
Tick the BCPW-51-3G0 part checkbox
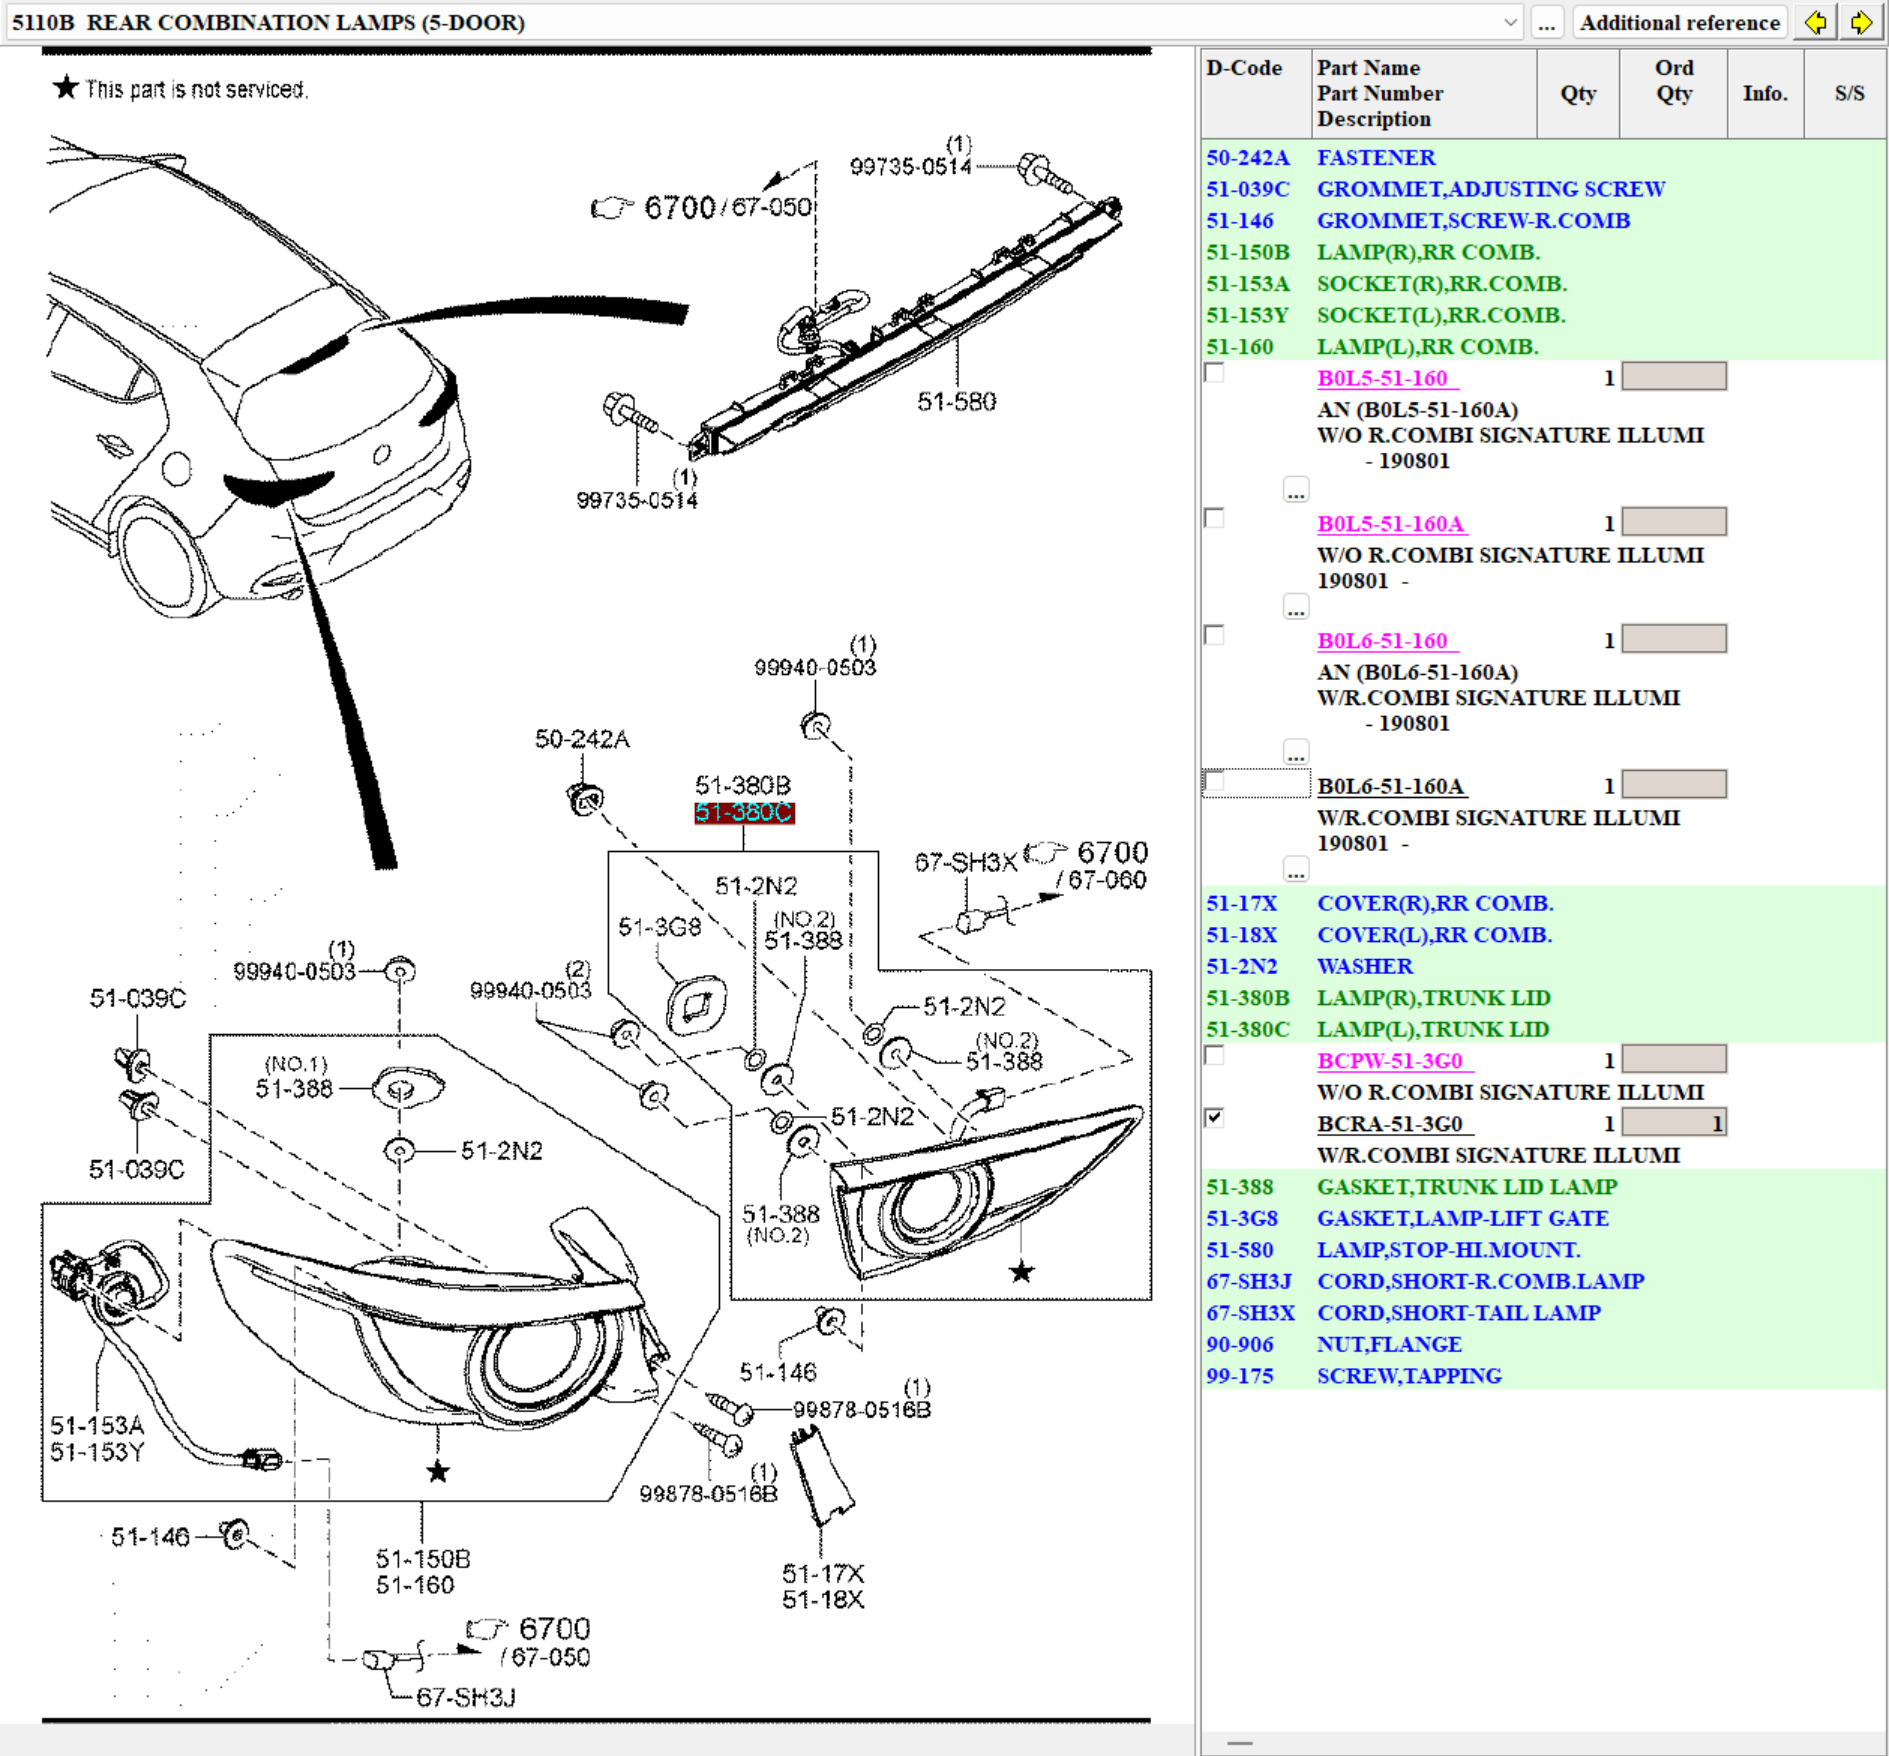pyautogui.click(x=1215, y=1056)
